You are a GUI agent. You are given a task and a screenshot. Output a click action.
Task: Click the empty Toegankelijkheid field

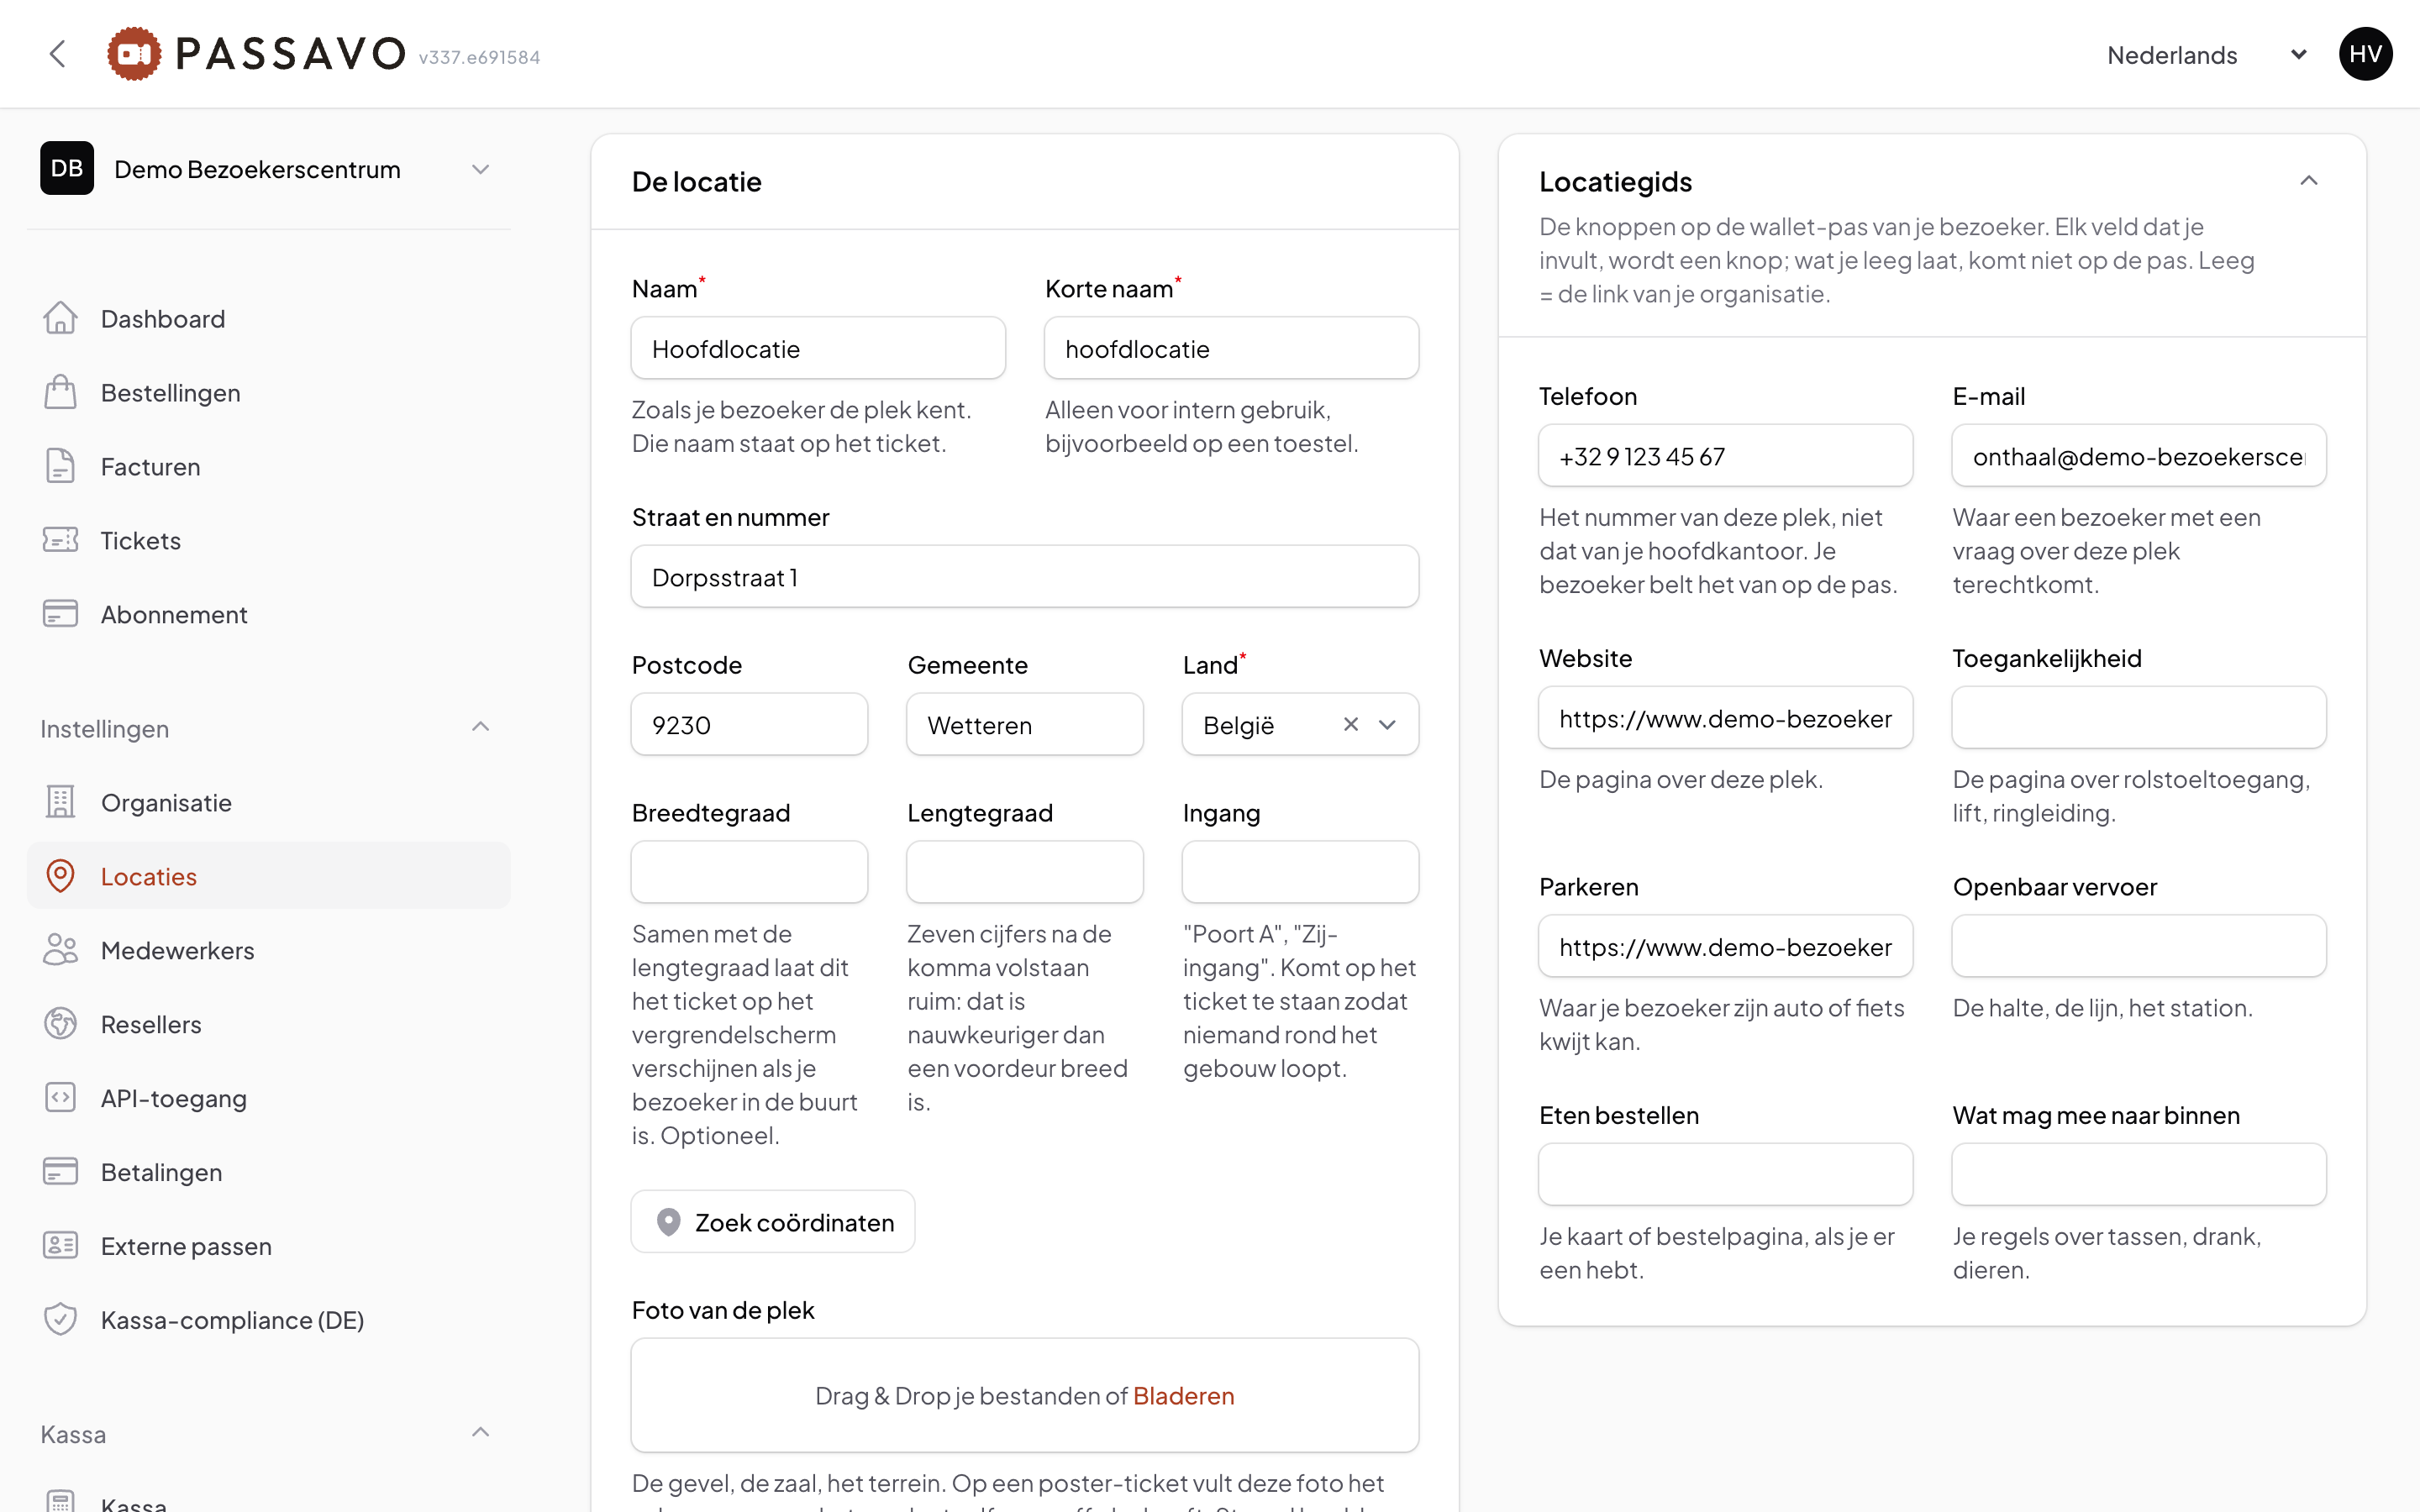tap(2139, 718)
